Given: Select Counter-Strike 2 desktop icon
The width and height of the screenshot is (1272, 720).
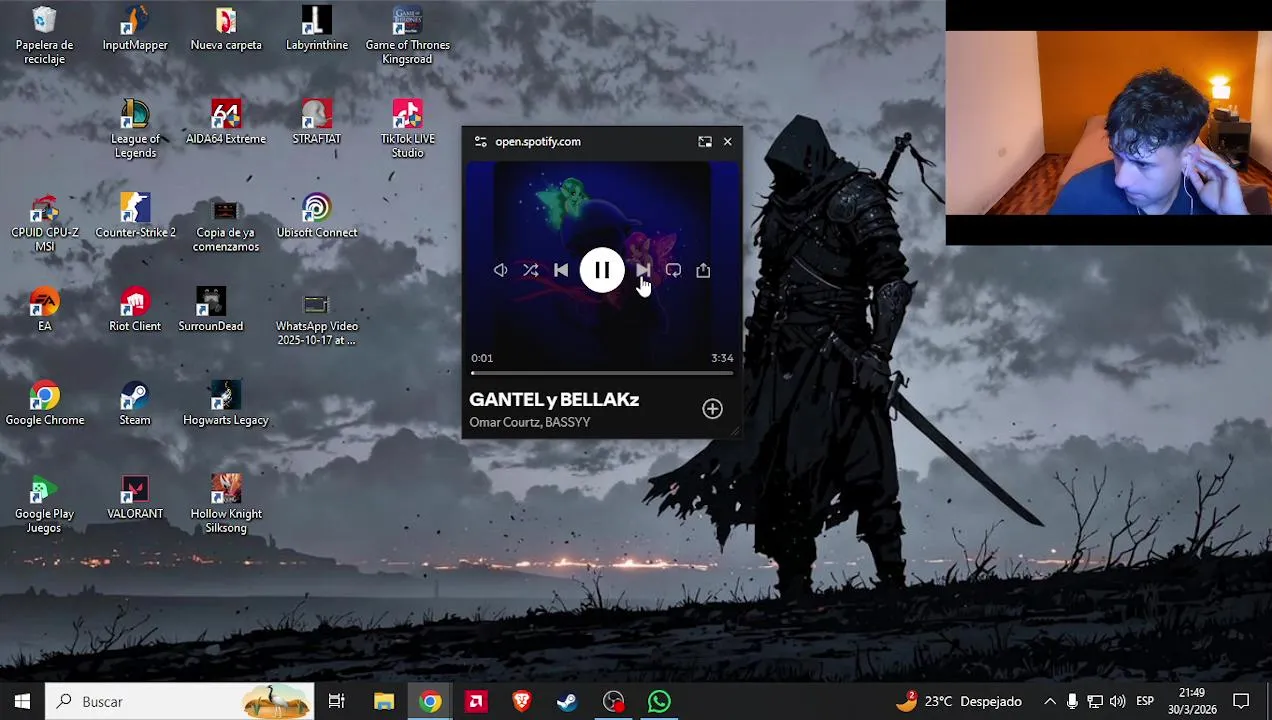Looking at the screenshot, I should [x=135, y=216].
